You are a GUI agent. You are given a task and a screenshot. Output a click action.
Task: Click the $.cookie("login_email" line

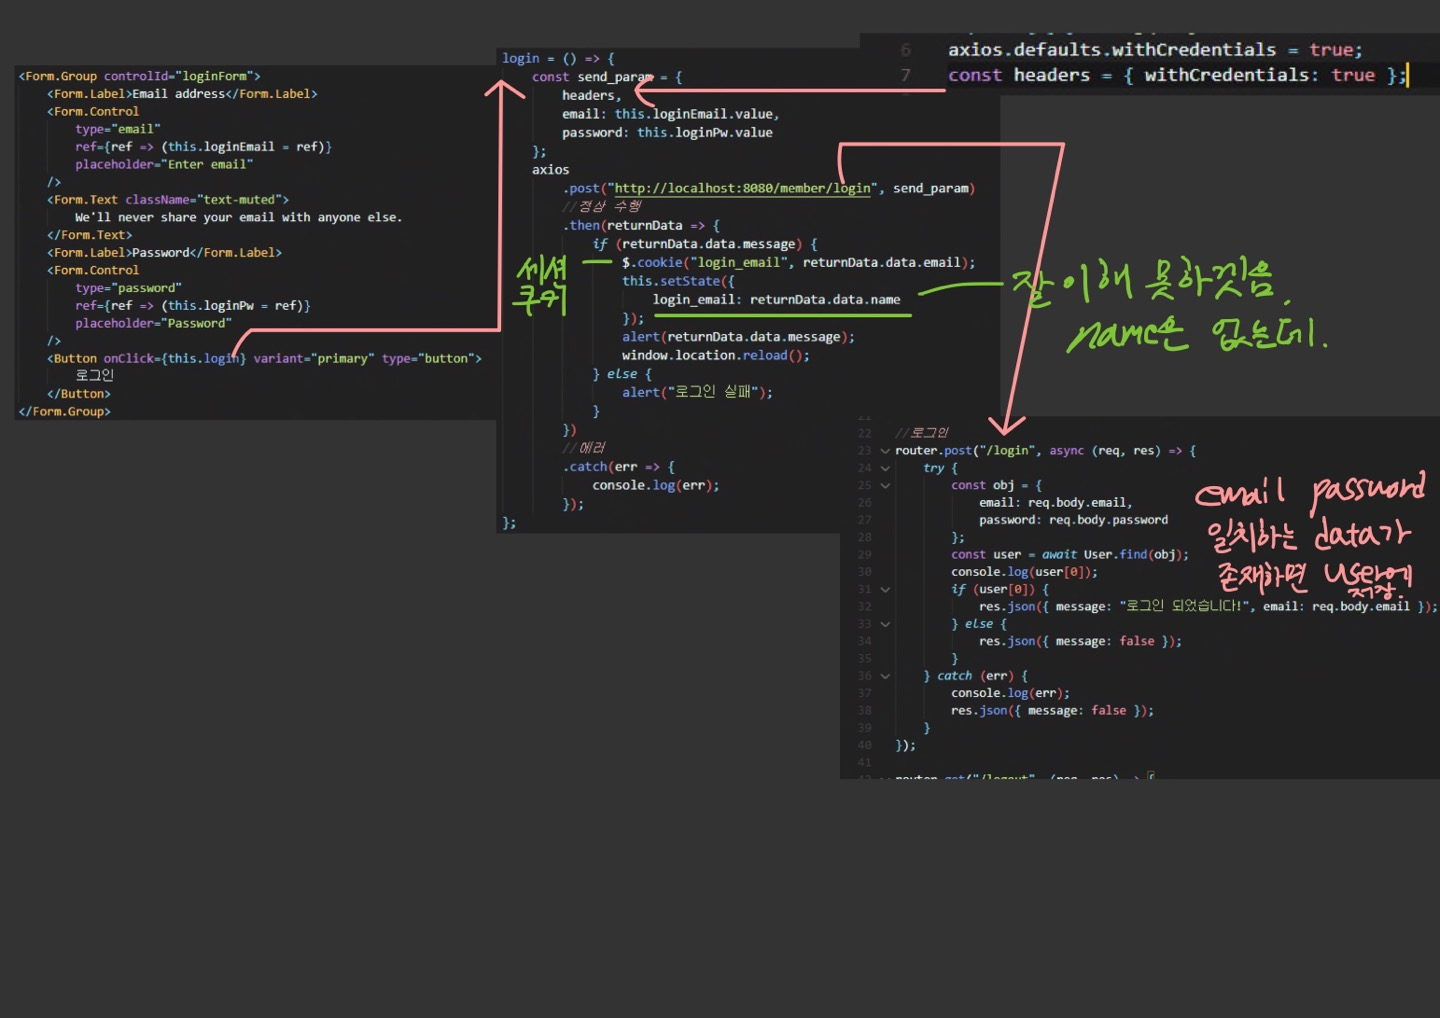[798, 262]
